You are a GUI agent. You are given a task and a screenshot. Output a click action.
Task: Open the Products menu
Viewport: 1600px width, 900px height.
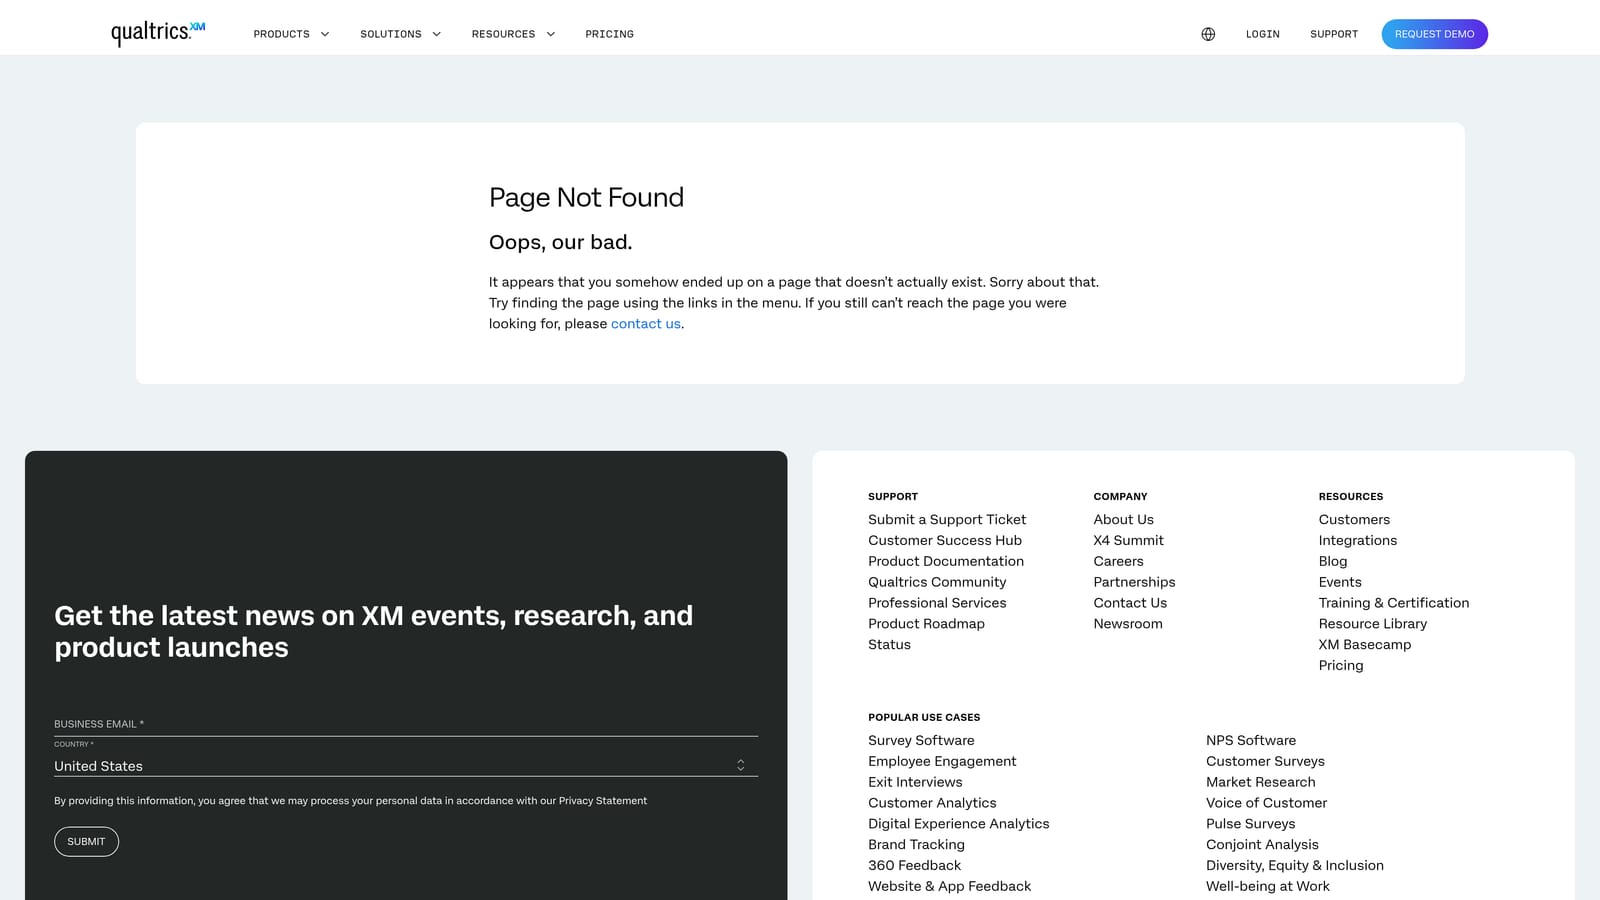click(x=281, y=34)
